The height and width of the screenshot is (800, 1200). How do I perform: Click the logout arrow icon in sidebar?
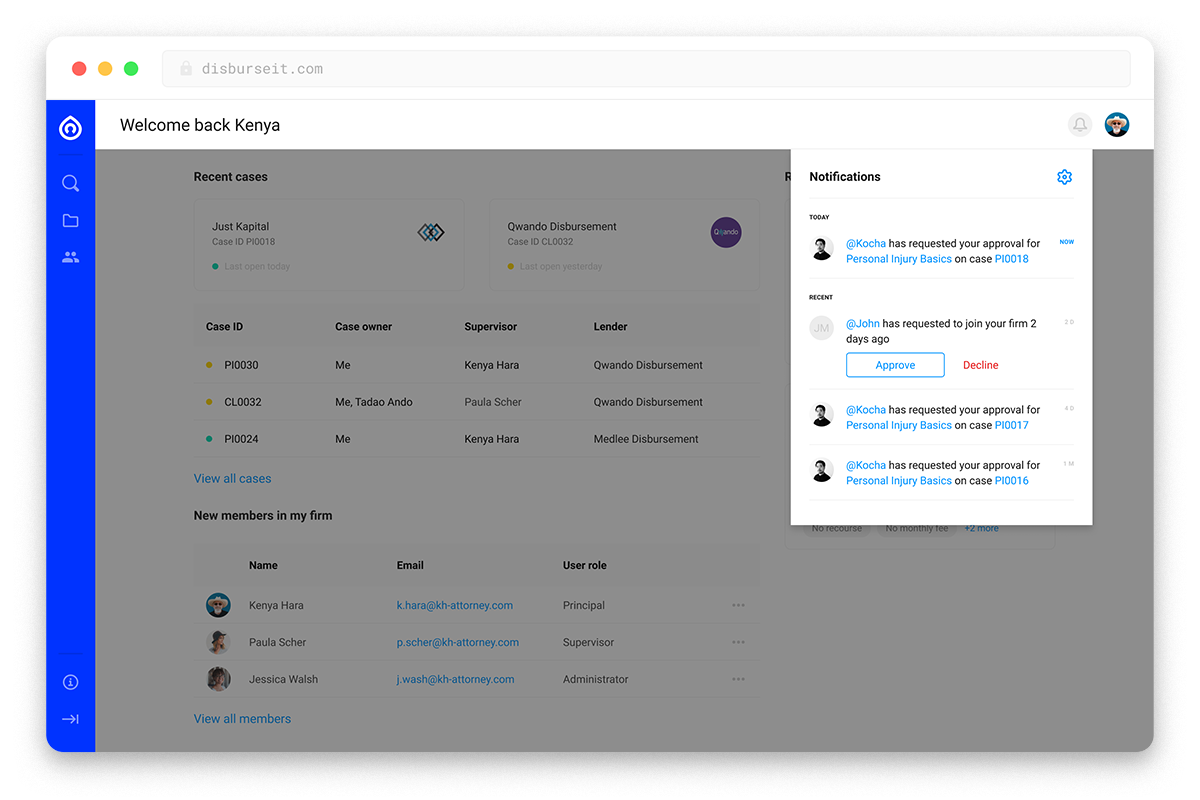[x=70, y=719]
